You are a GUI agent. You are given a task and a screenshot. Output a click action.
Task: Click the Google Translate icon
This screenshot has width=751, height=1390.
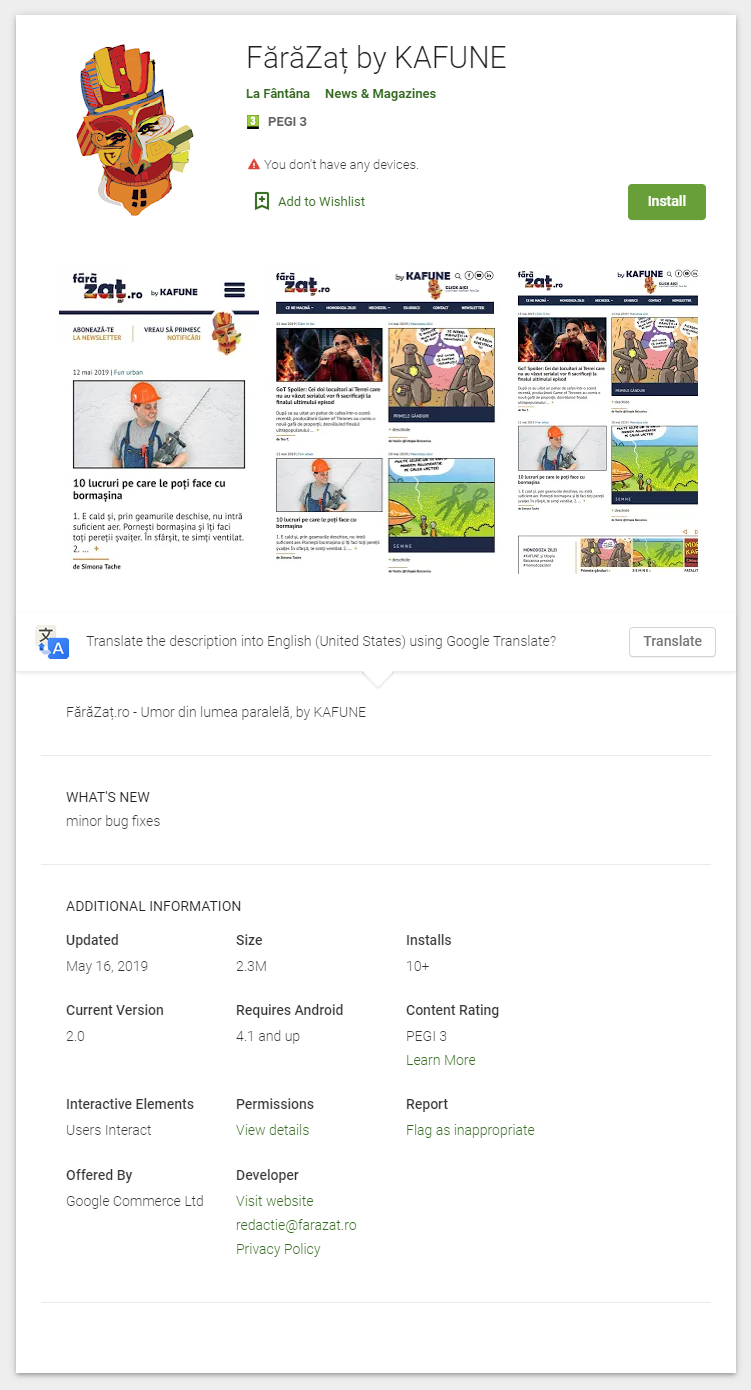tap(51, 642)
